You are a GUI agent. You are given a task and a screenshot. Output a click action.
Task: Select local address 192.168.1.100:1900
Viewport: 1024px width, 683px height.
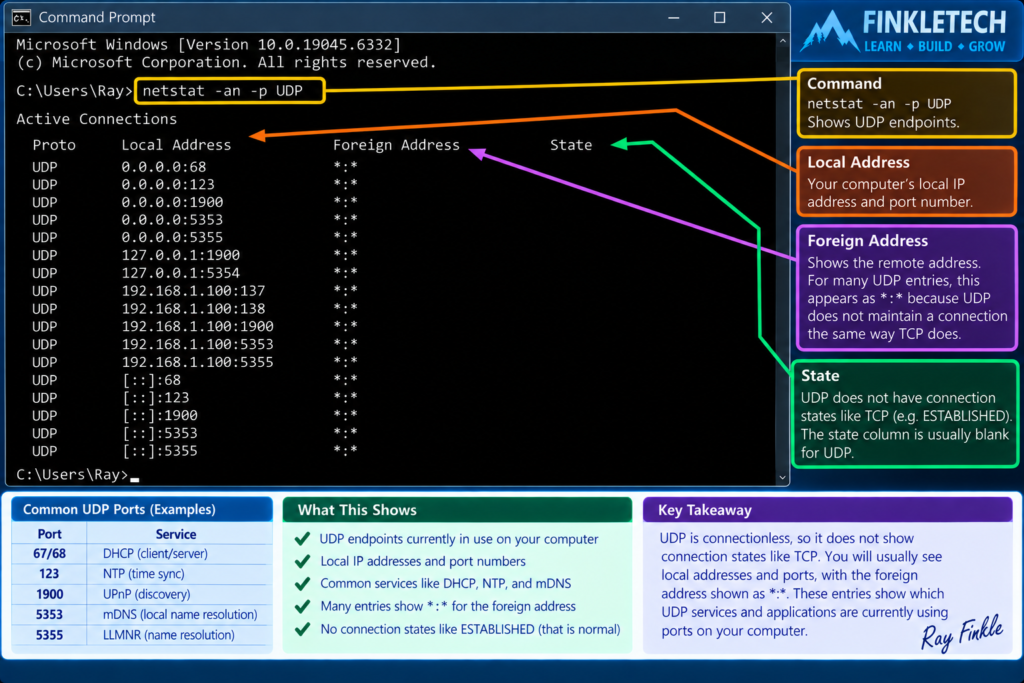coord(198,326)
